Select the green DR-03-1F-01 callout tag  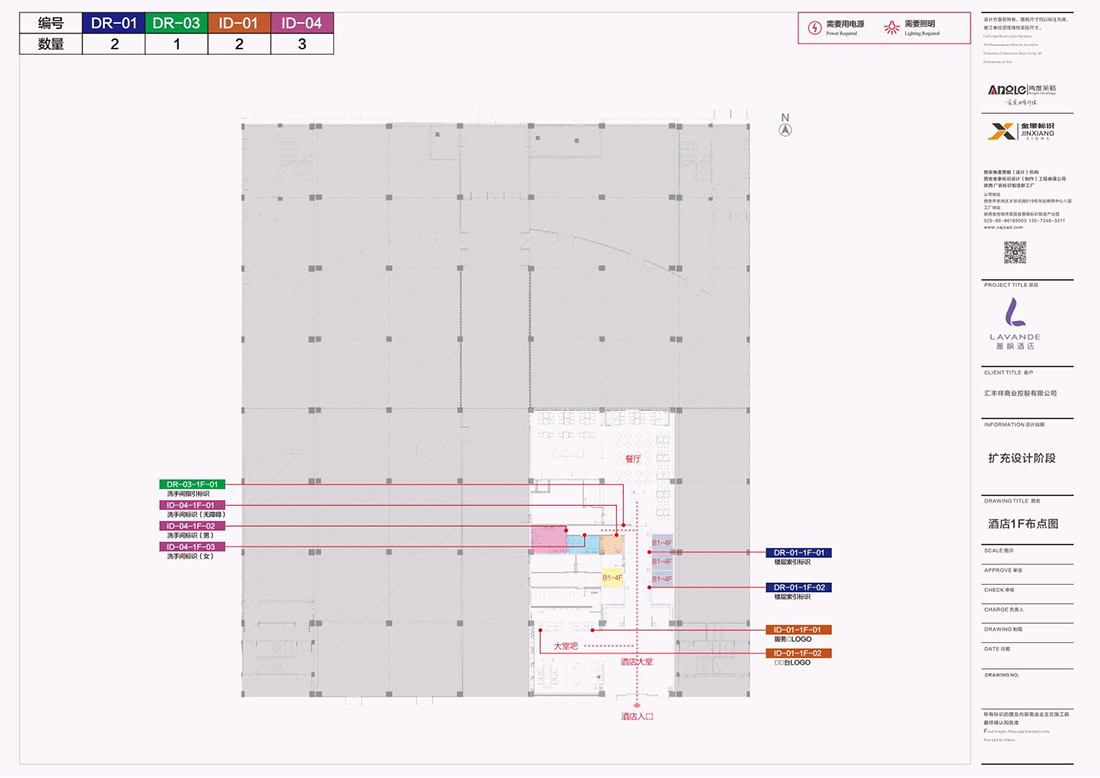[x=199, y=484]
